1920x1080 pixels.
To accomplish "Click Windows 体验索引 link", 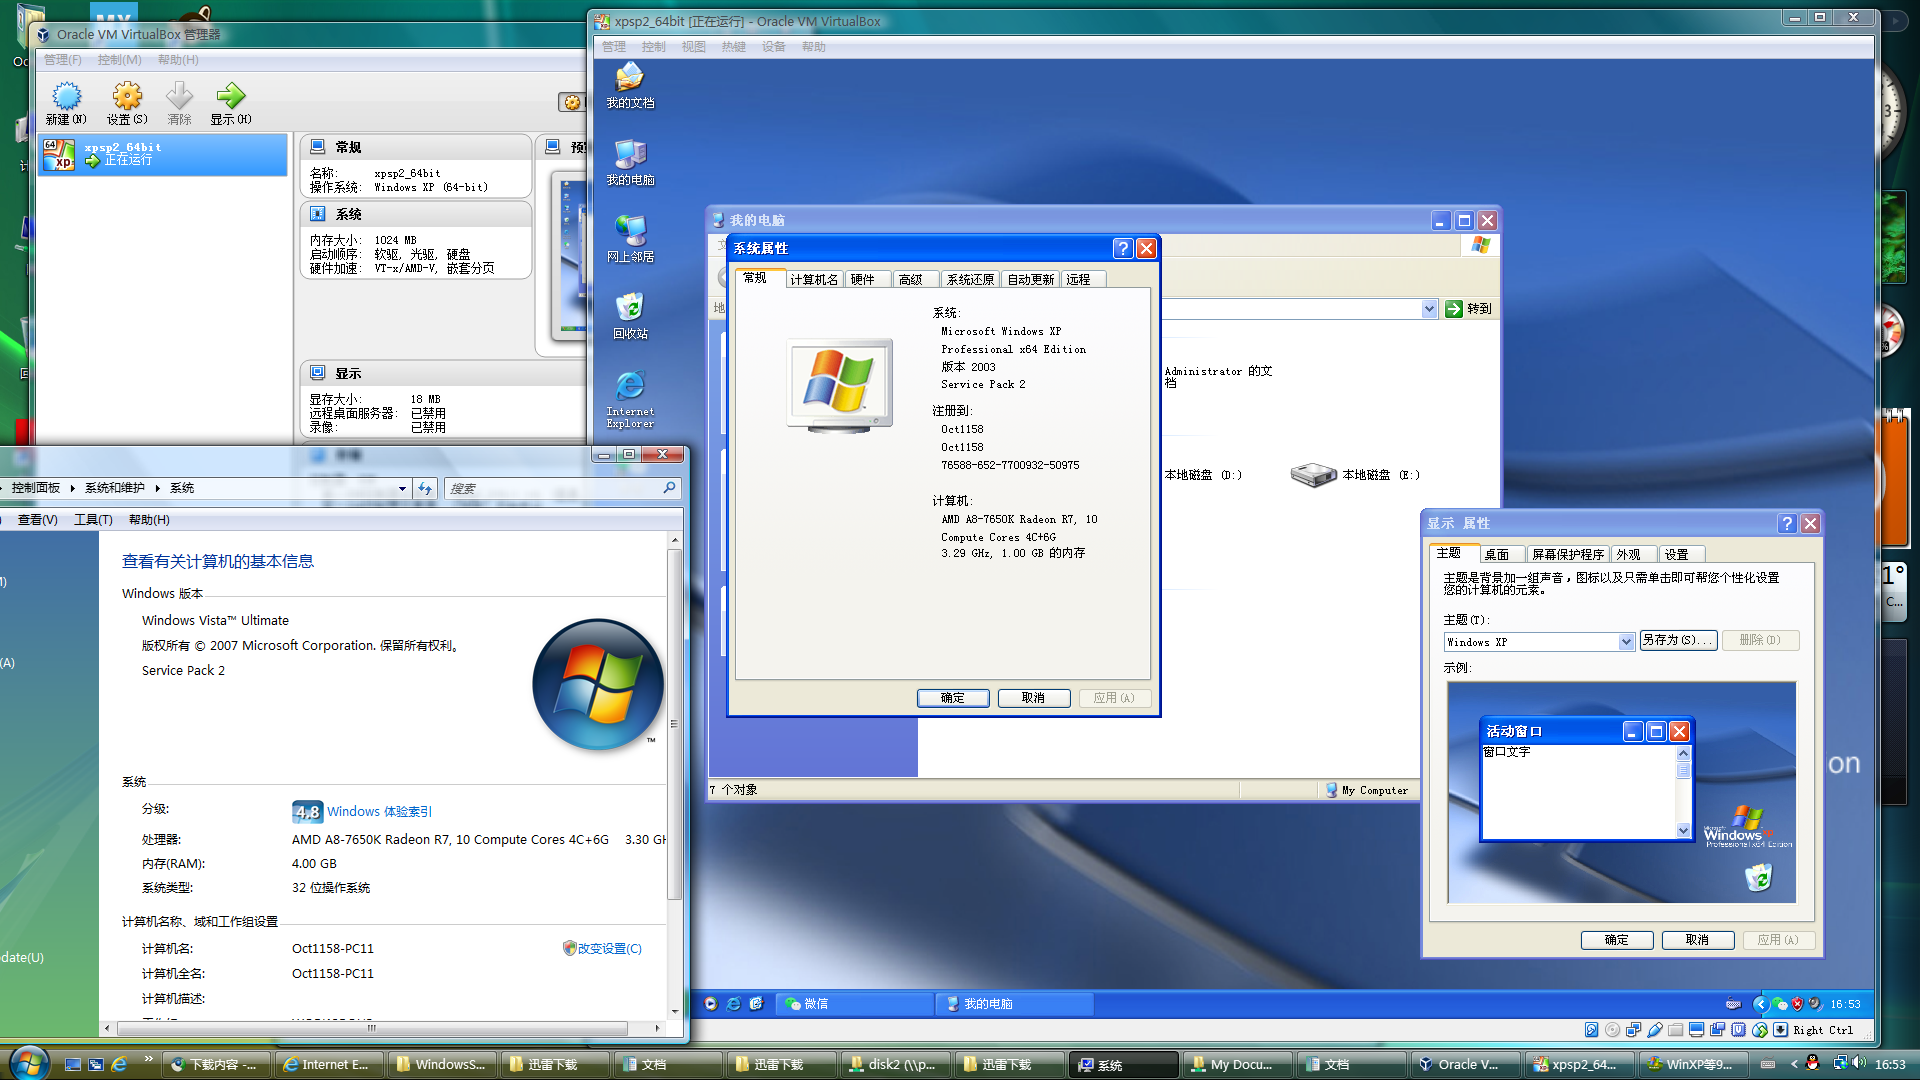I will coord(379,812).
